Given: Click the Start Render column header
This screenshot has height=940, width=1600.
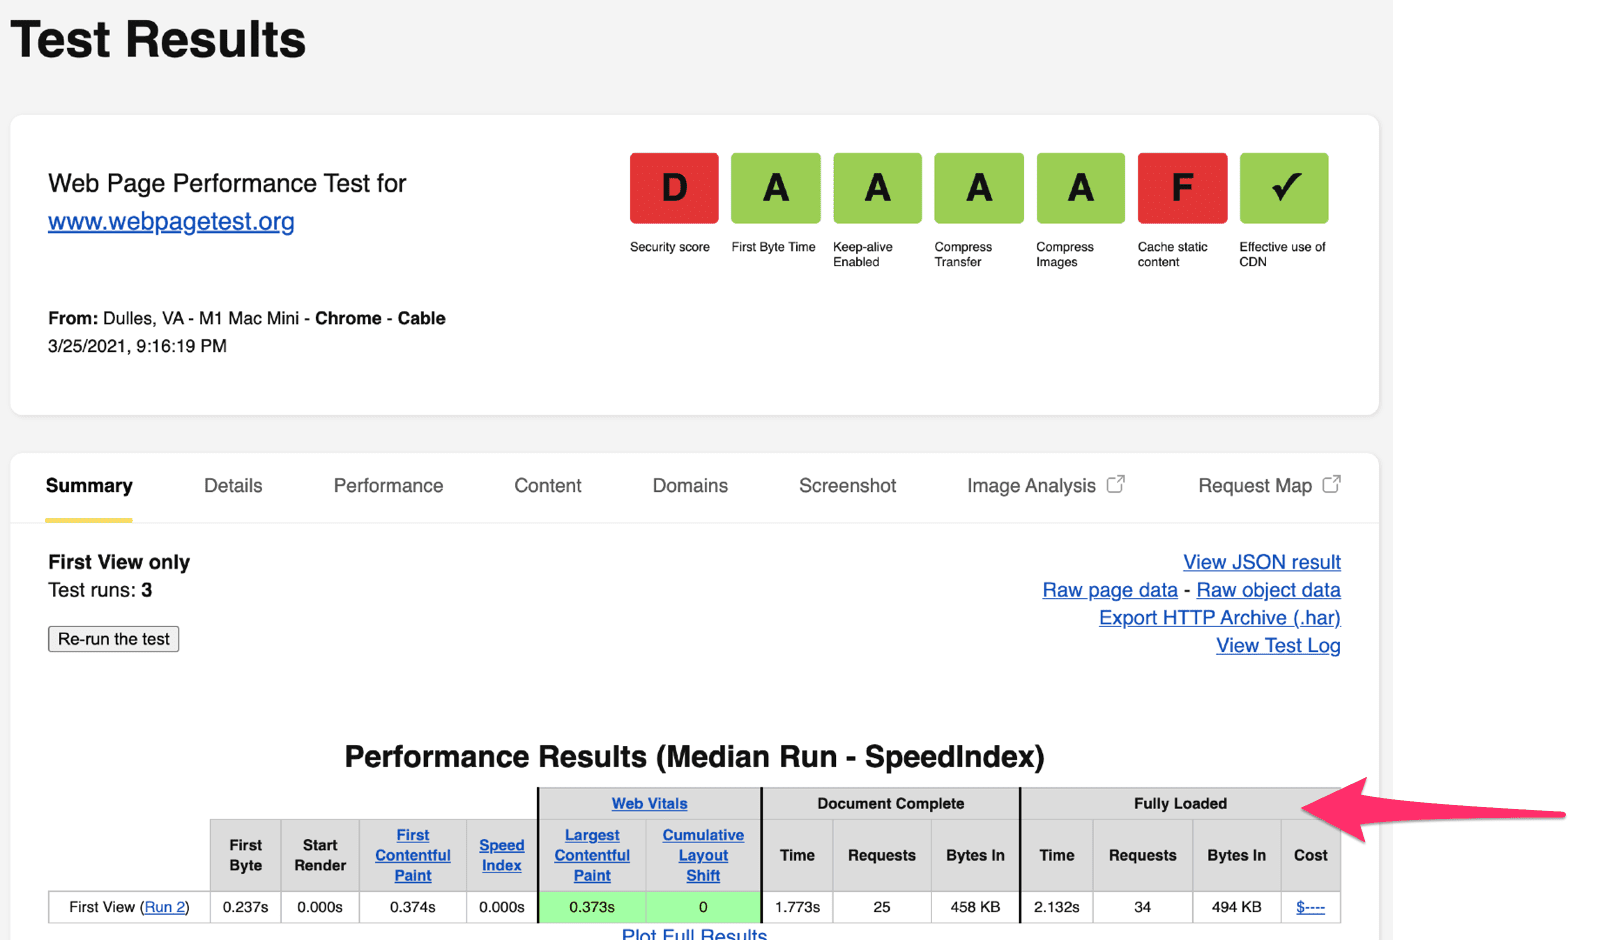Looking at the screenshot, I should 320,855.
